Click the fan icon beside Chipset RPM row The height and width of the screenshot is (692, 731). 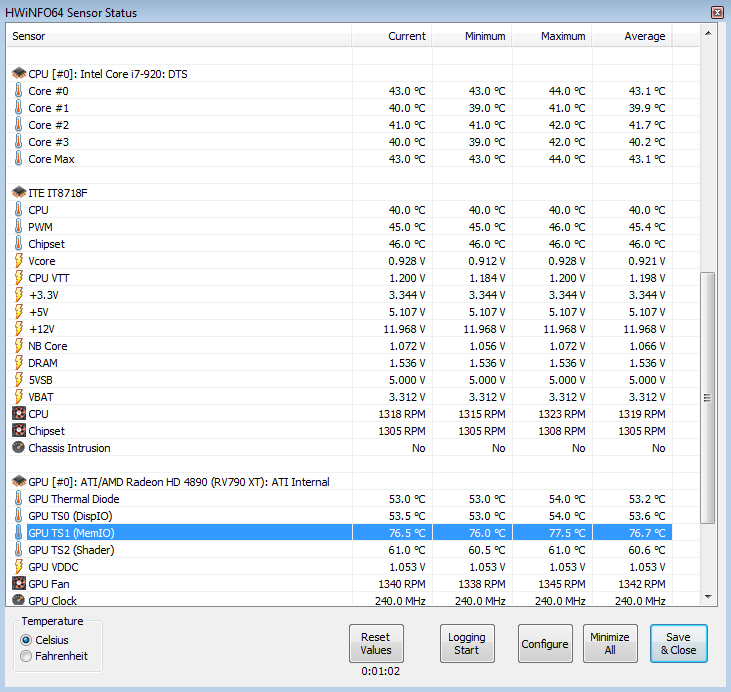click(x=19, y=430)
